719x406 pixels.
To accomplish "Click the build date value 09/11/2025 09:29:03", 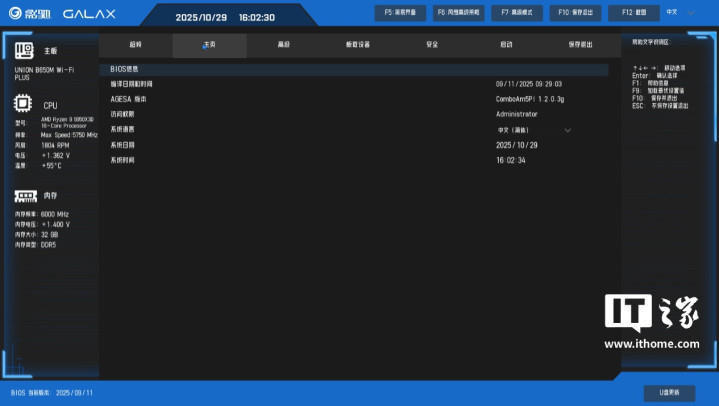I will 529,84.
